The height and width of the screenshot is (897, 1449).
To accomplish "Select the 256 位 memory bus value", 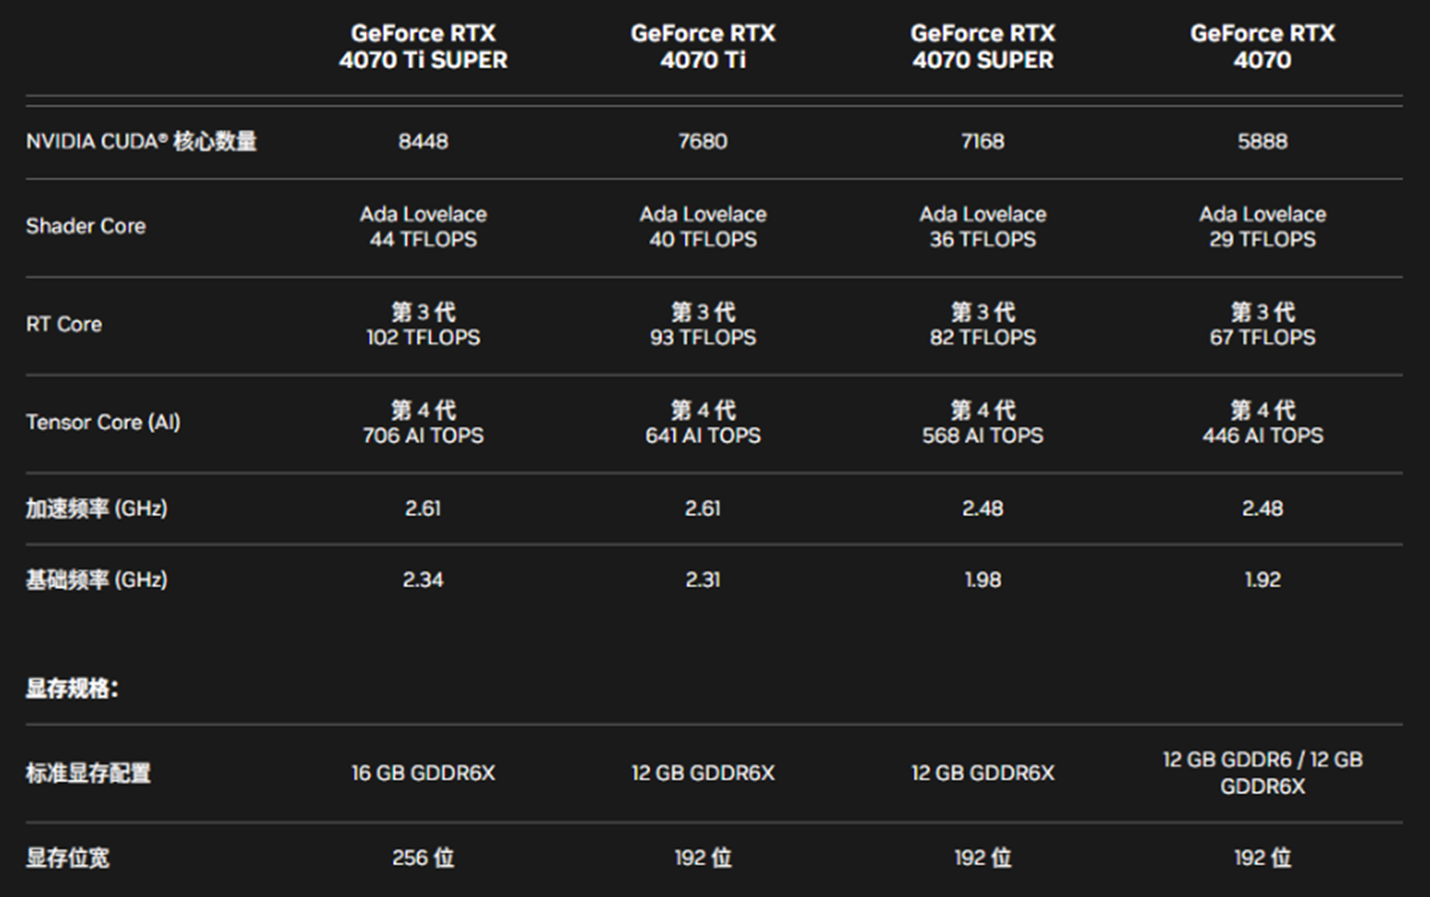I will click(423, 857).
